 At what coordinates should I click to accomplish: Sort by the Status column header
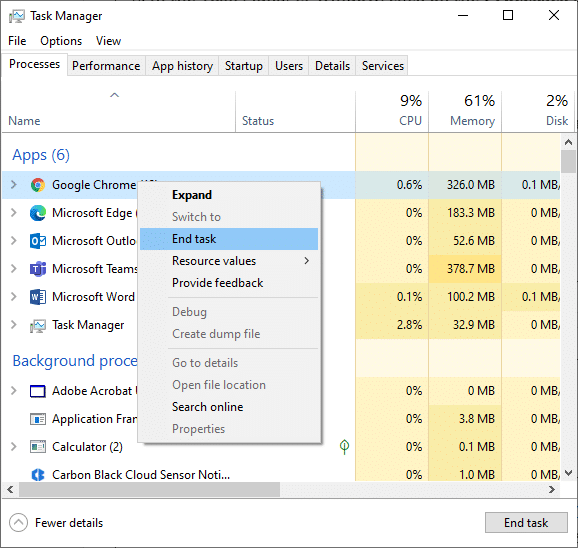coord(295,111)
